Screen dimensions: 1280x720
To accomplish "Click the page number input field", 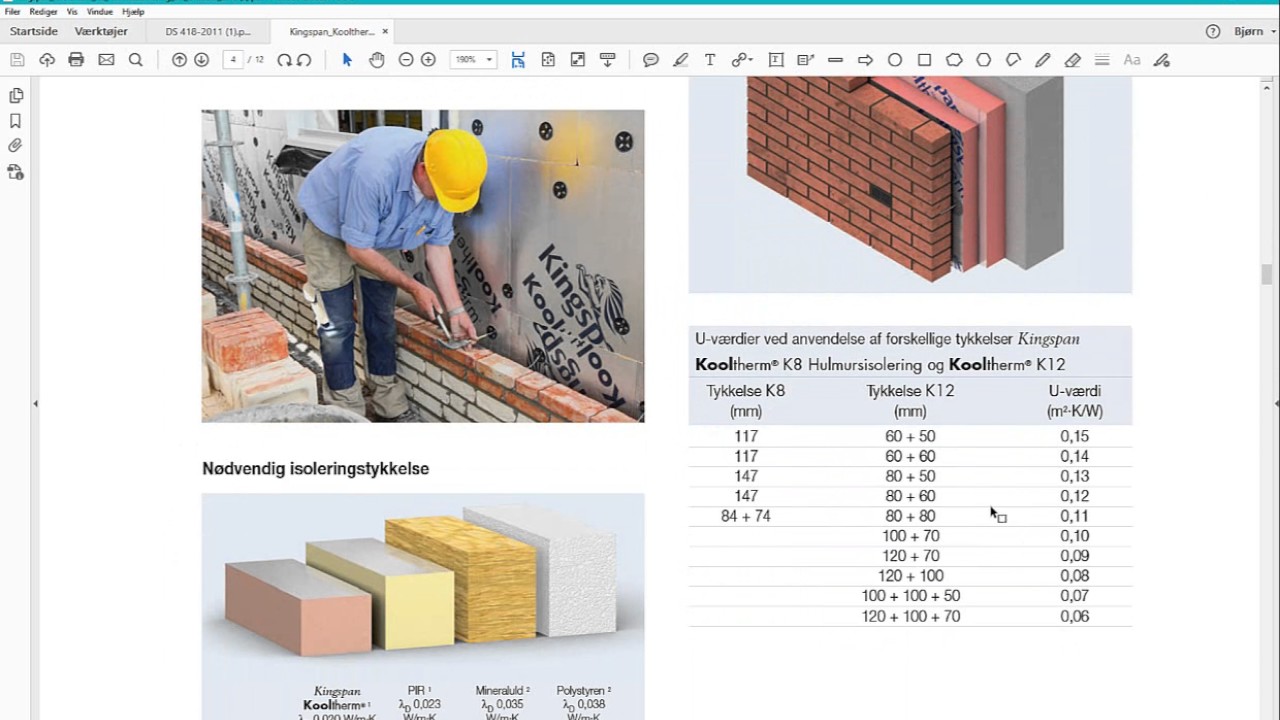I will click(233, 60).
